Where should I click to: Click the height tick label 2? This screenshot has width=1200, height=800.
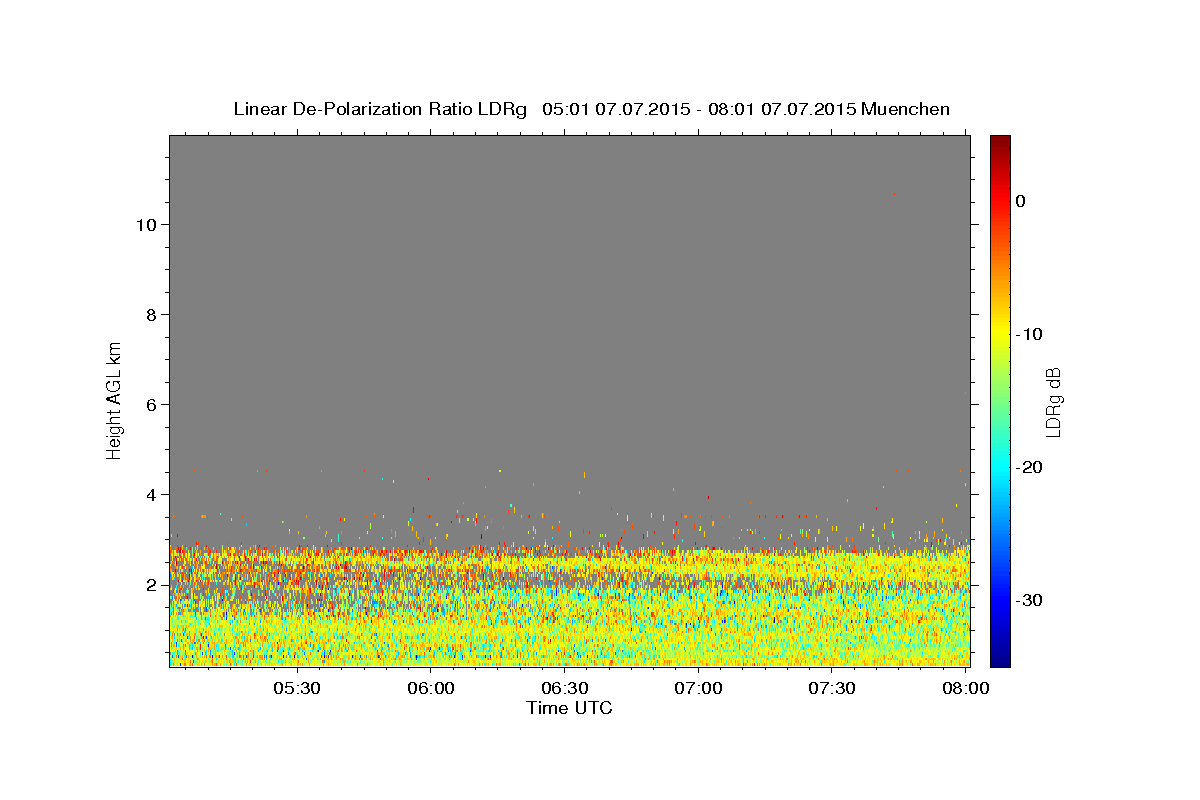tap(152, 585)
